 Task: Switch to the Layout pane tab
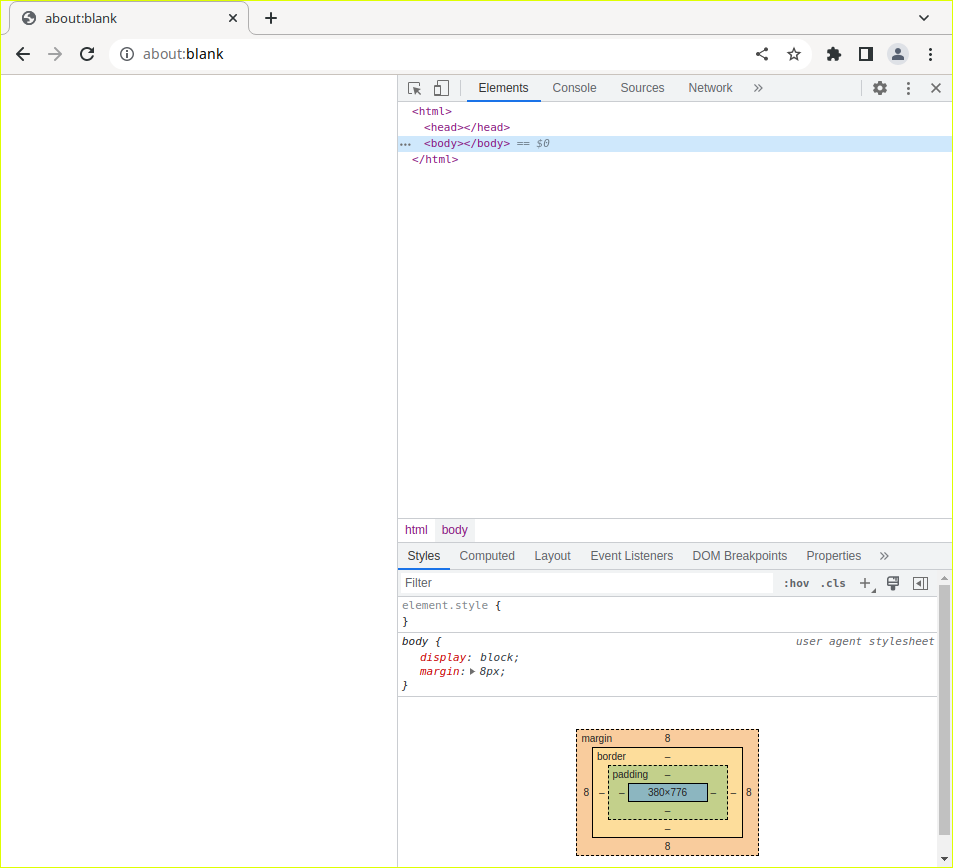point(552,556)
